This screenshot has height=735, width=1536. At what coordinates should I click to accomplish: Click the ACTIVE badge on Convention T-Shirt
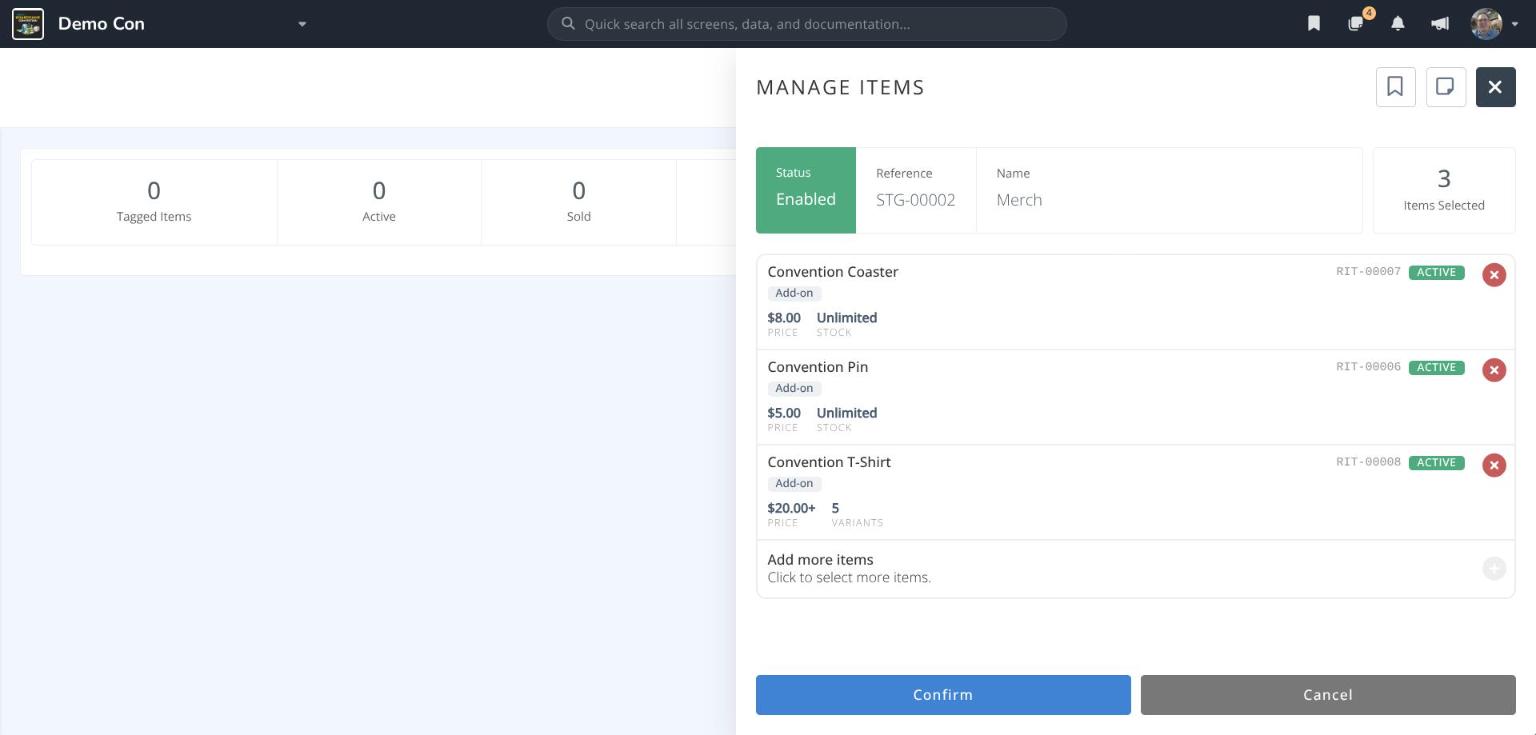pos(1437,462)
